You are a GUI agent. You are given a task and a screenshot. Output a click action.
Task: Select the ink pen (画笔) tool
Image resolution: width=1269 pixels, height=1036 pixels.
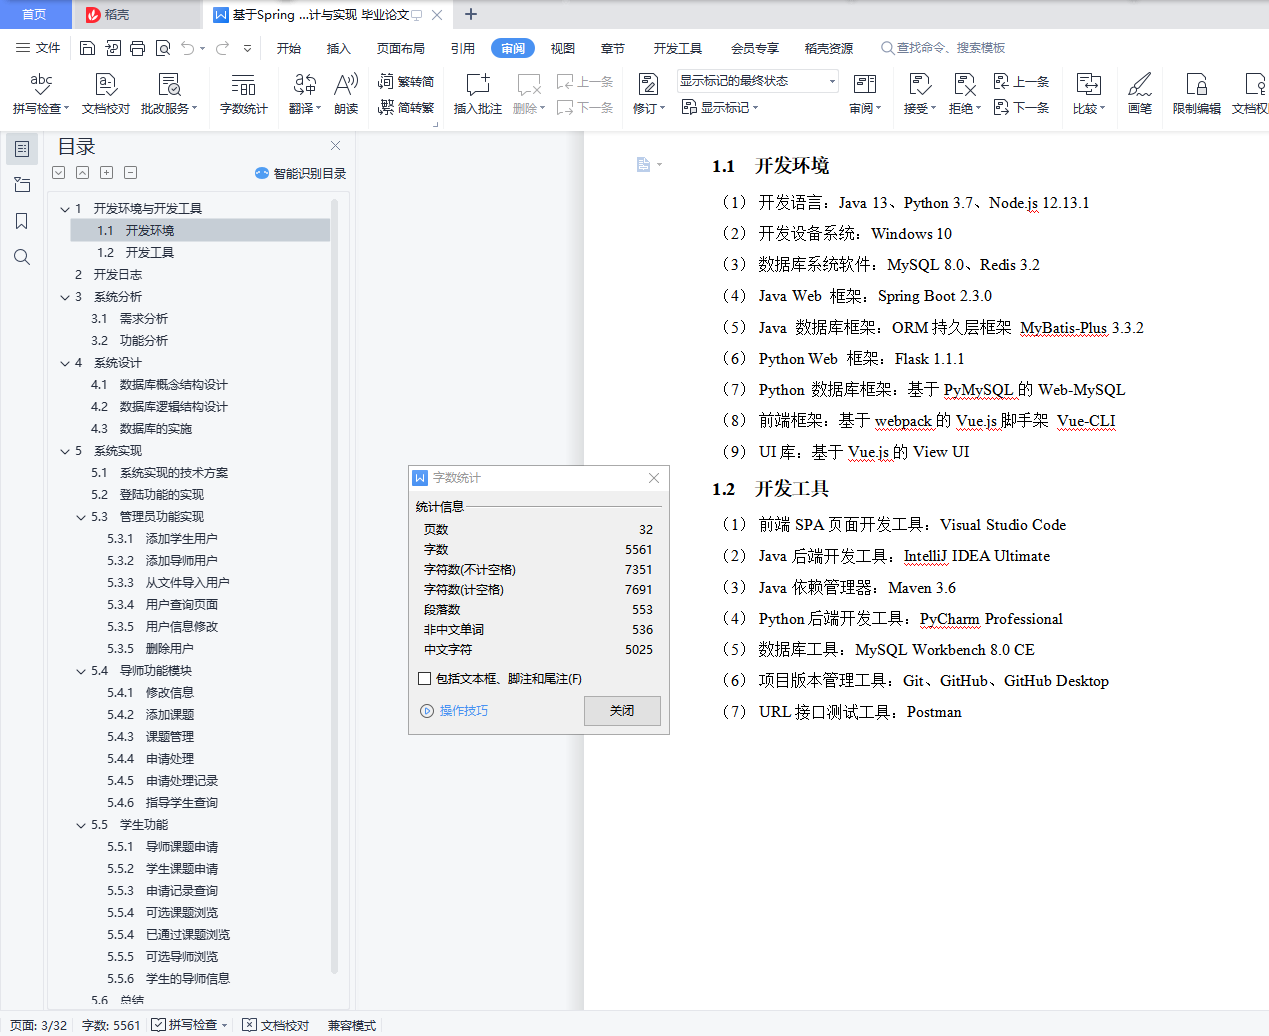click(1140, 94)
